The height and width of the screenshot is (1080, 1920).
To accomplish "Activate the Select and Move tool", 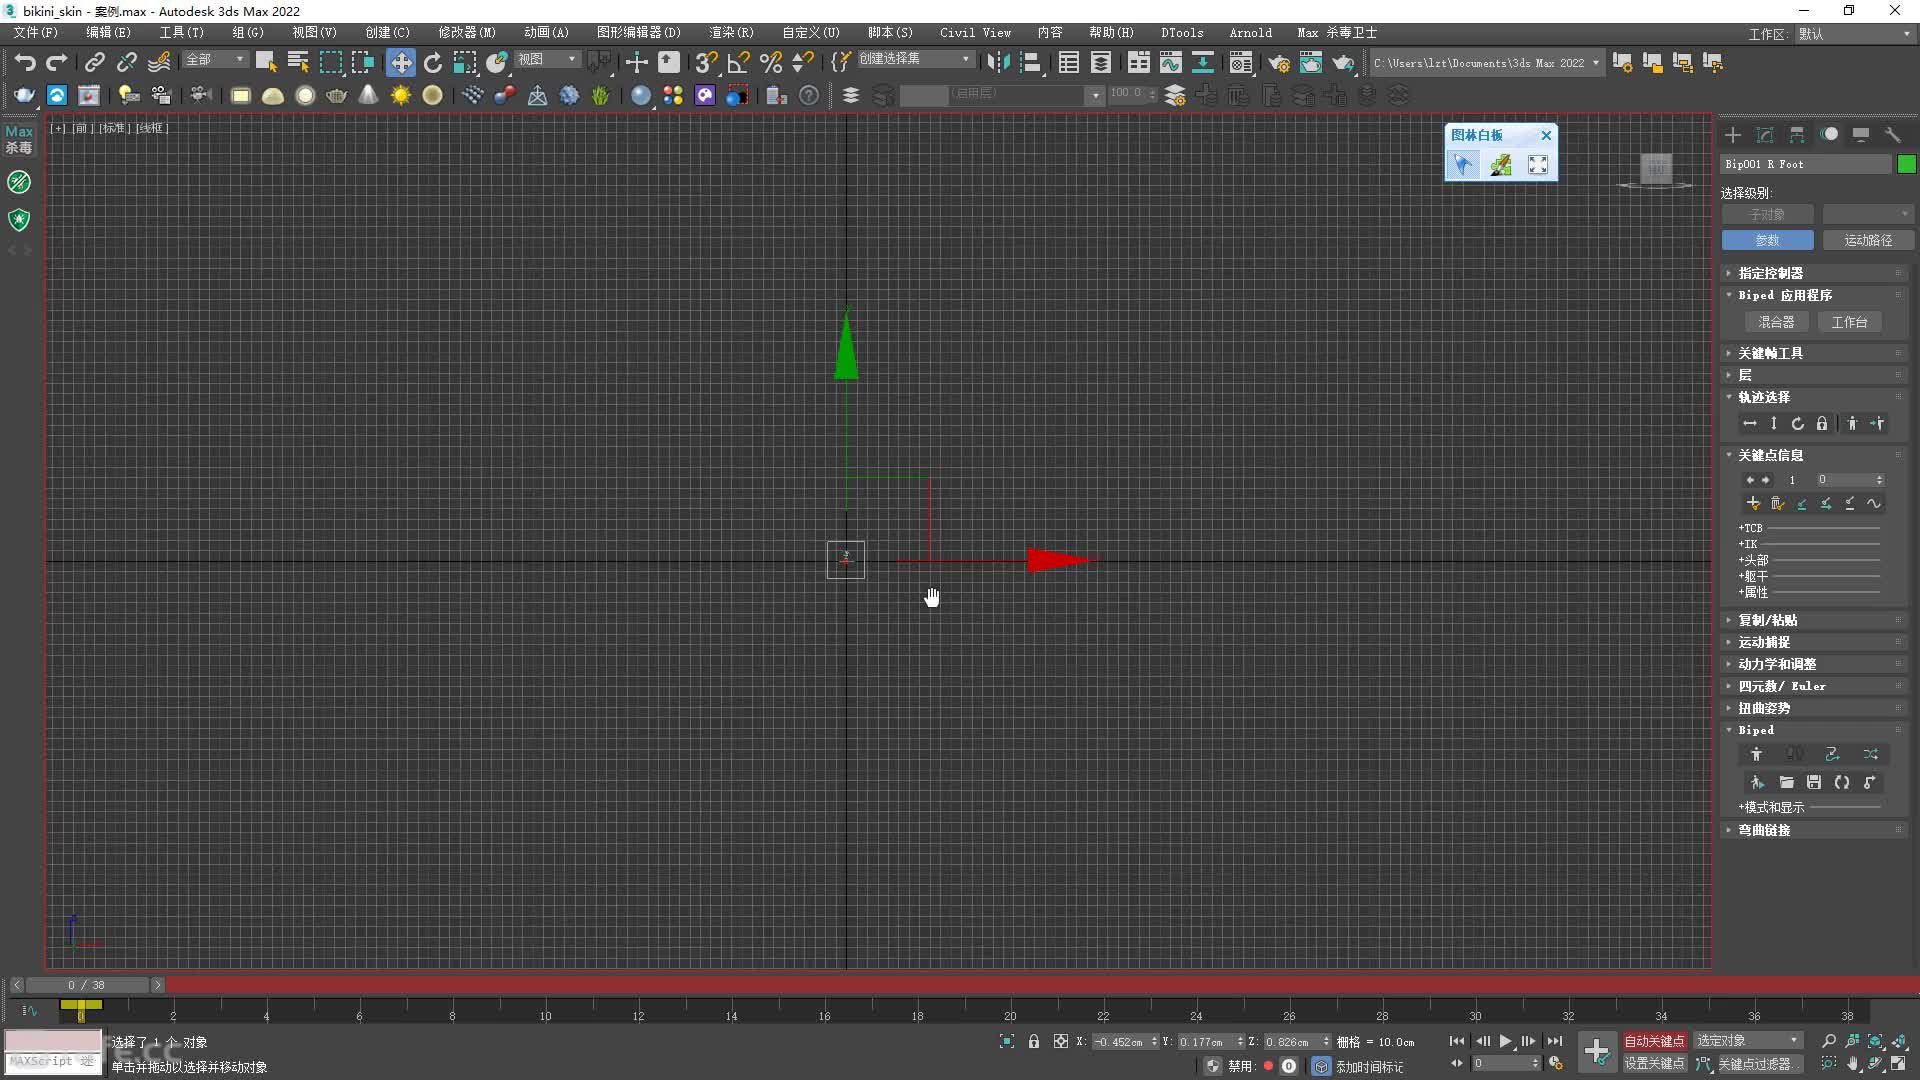I will click(400, 62).
